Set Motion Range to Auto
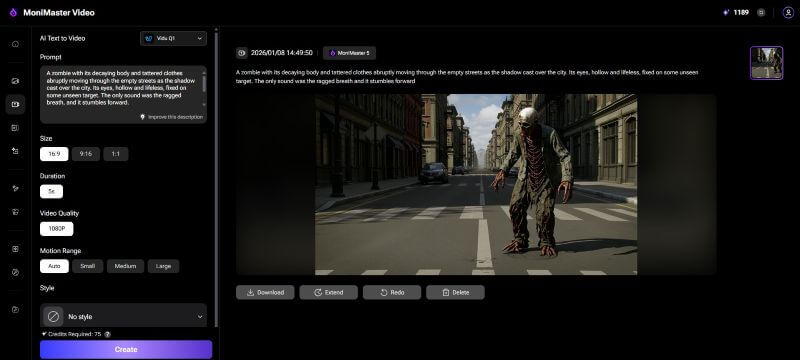 pos(55,266)
